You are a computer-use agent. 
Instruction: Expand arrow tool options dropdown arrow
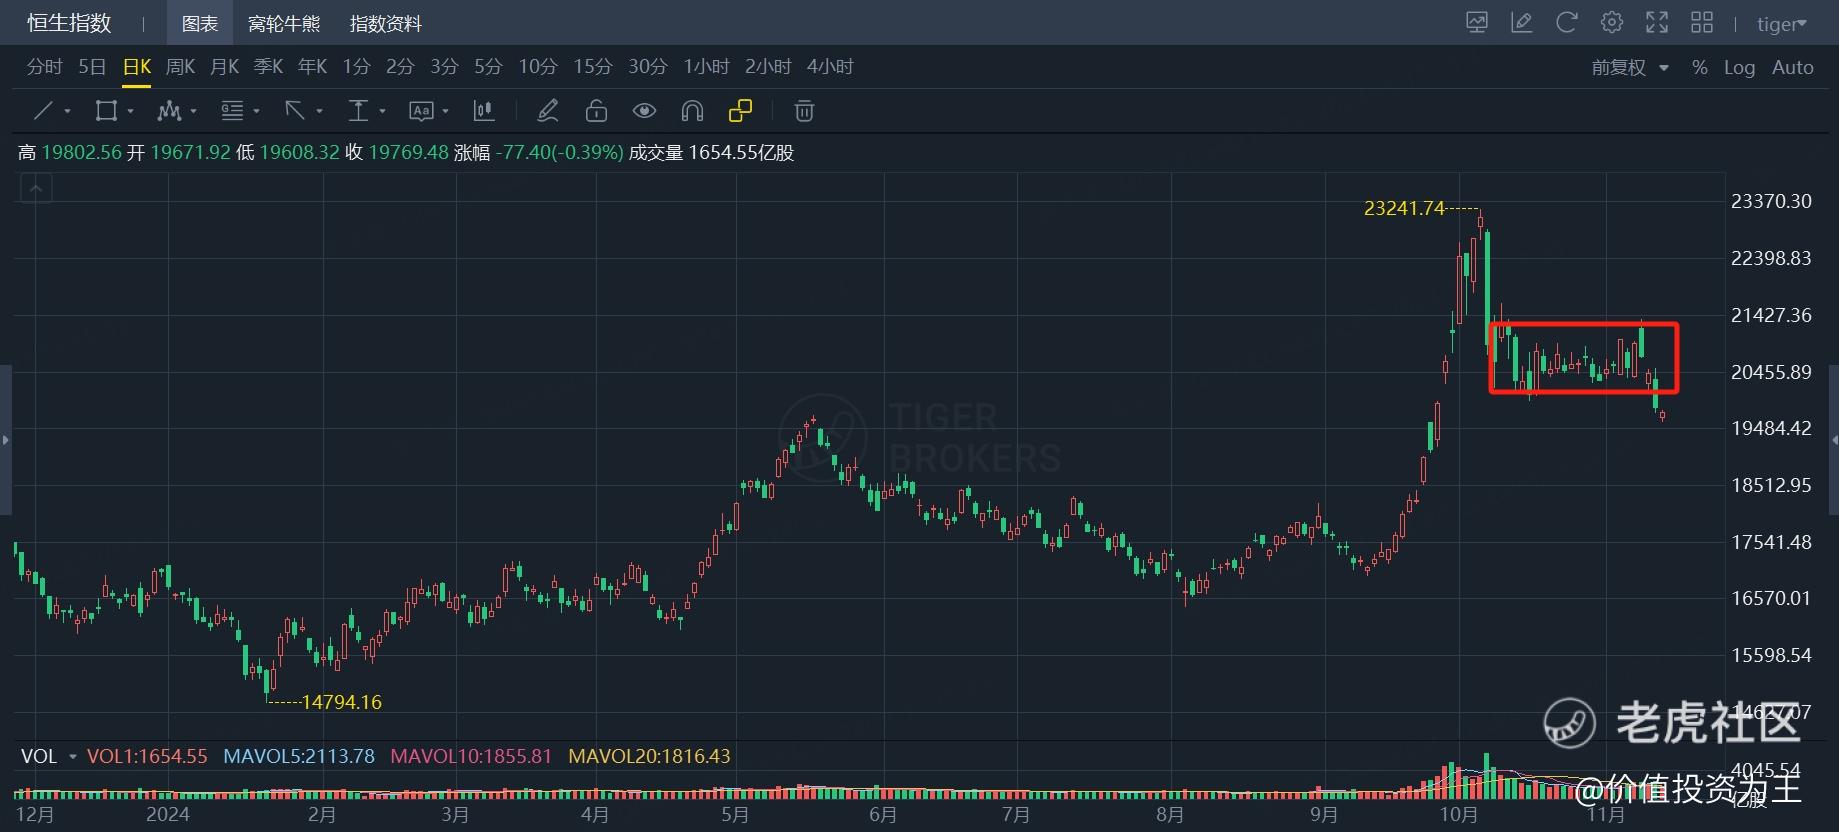319,112
